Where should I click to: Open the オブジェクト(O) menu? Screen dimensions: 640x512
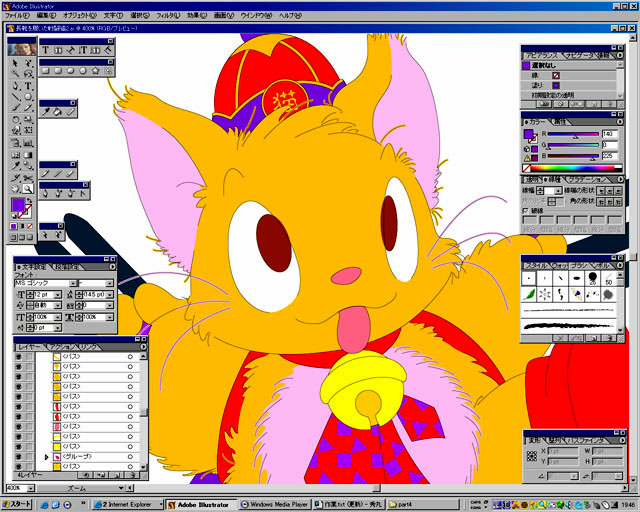(80, 16)
